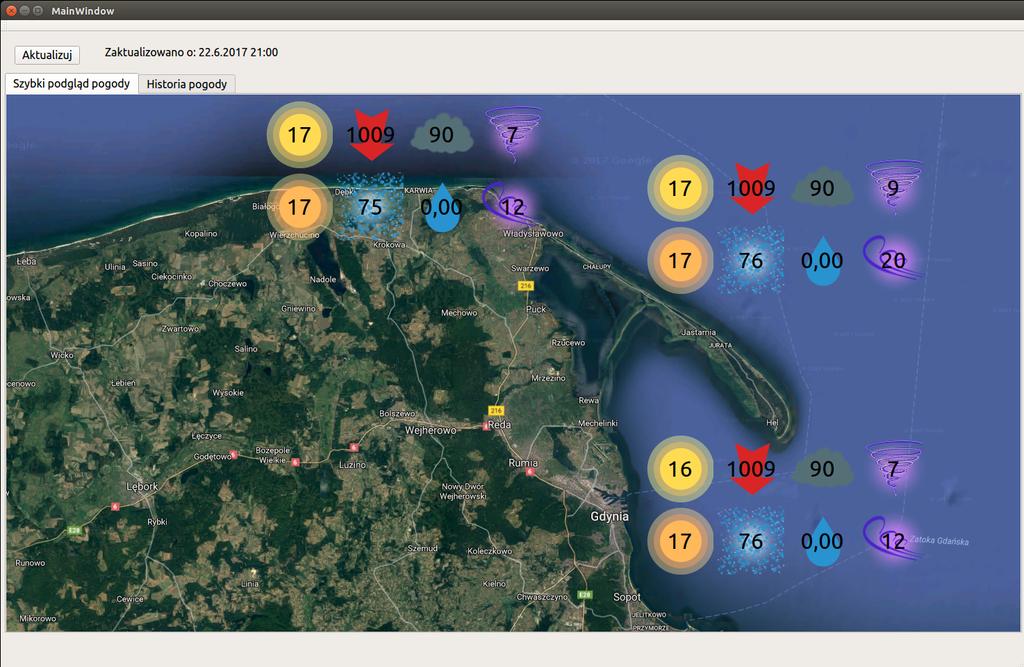Click the humidity icon showing 75
1024x667 pixels.
(370, 207)
